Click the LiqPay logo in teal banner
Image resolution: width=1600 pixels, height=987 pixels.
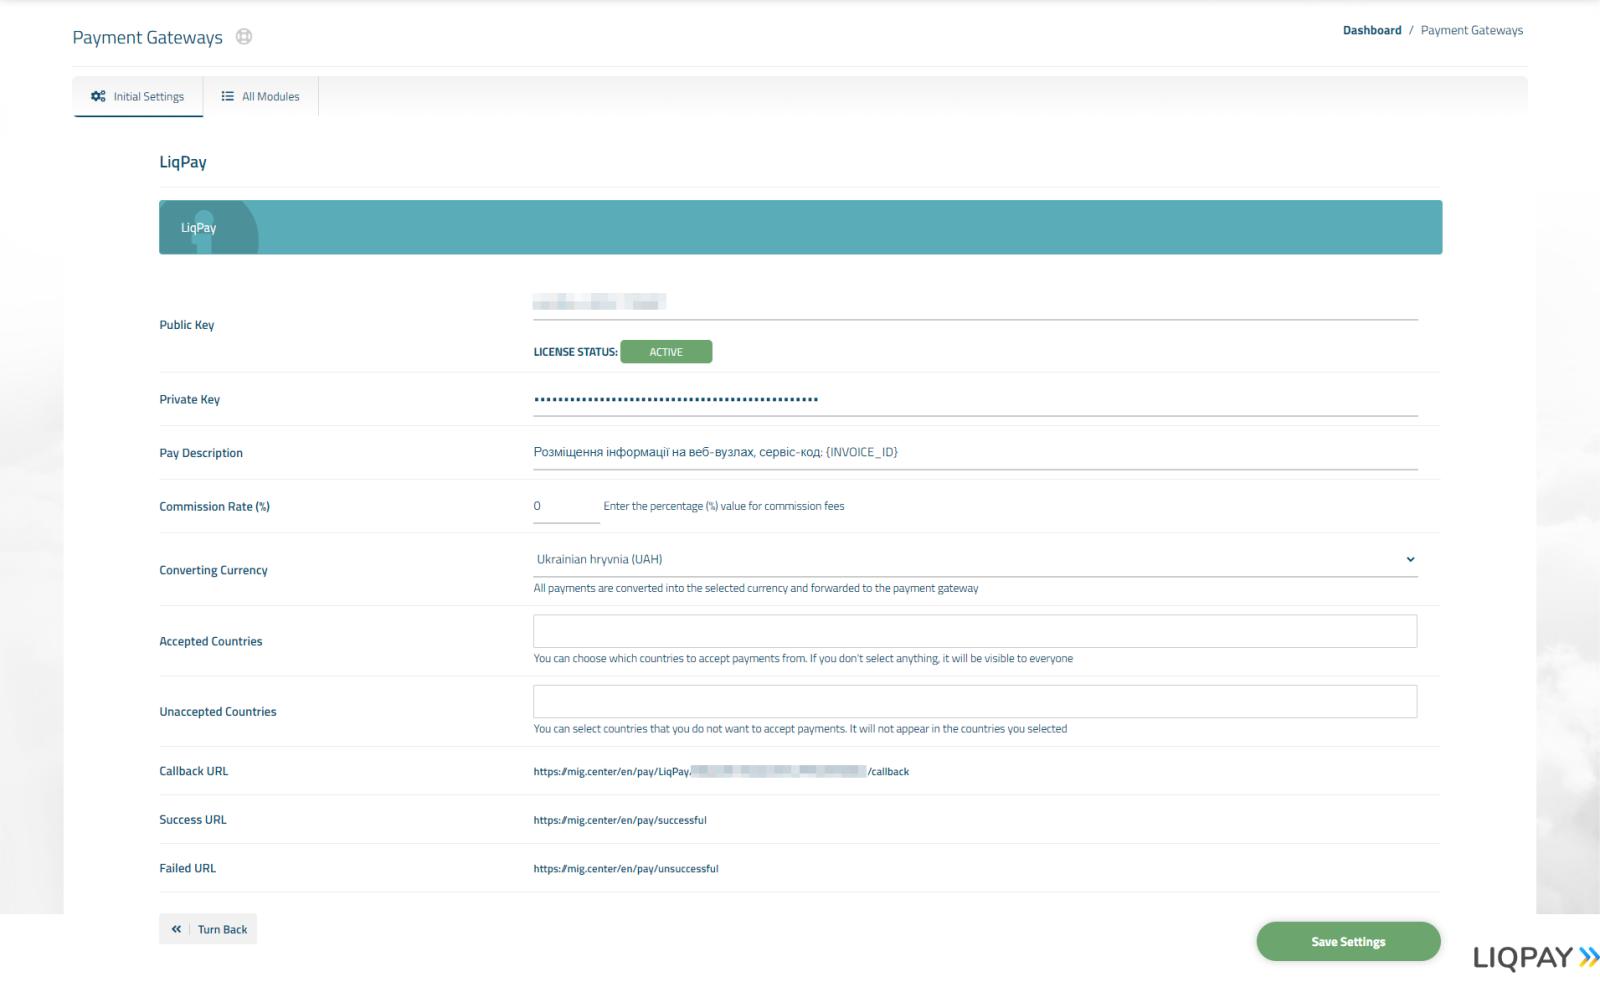(199, 228)
